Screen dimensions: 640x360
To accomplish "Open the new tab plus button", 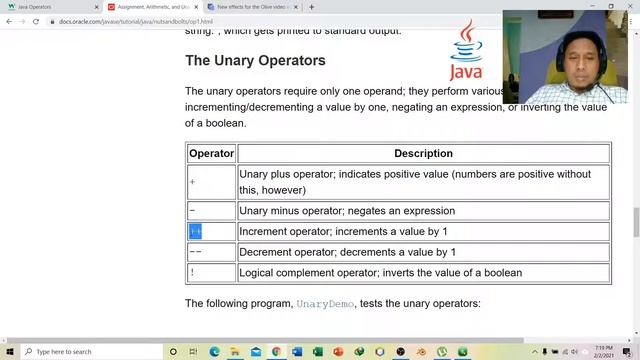I will (311, 7).
